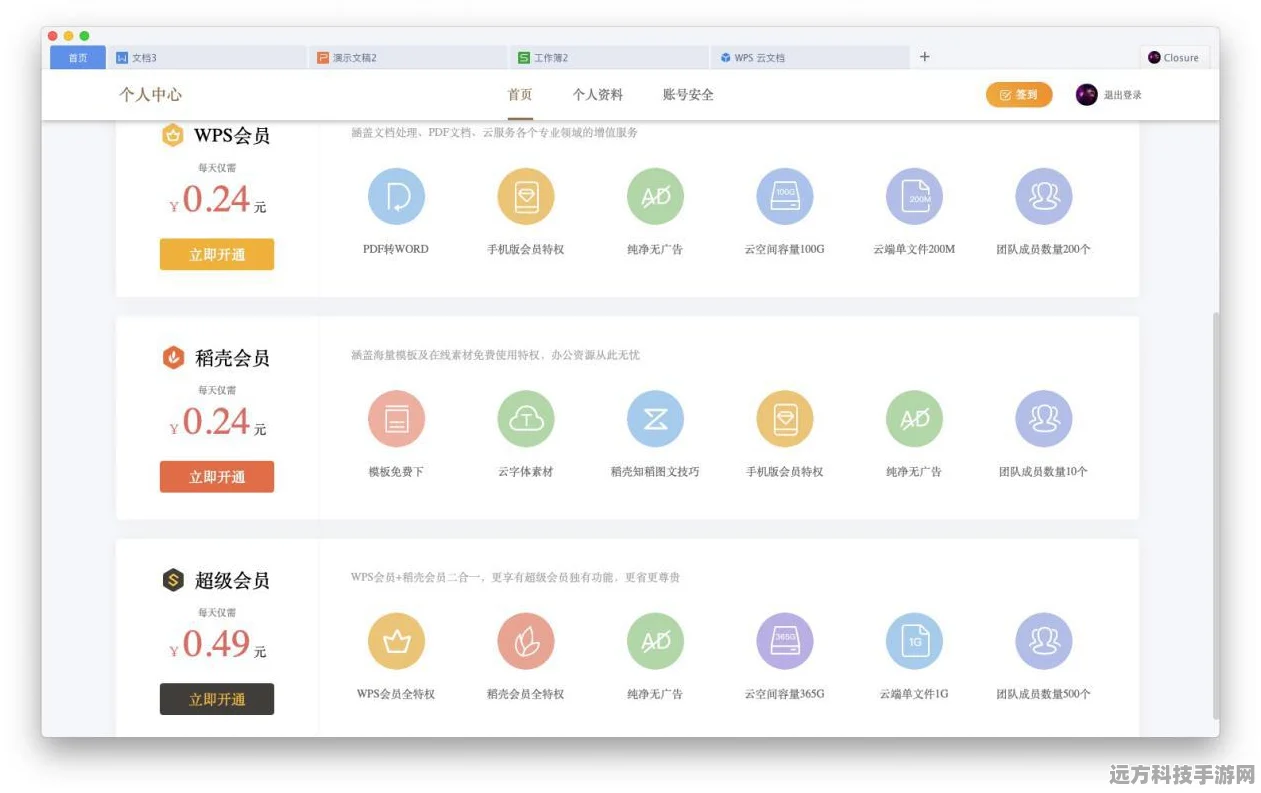Switch to the 文档3 tab

[207, 58]
